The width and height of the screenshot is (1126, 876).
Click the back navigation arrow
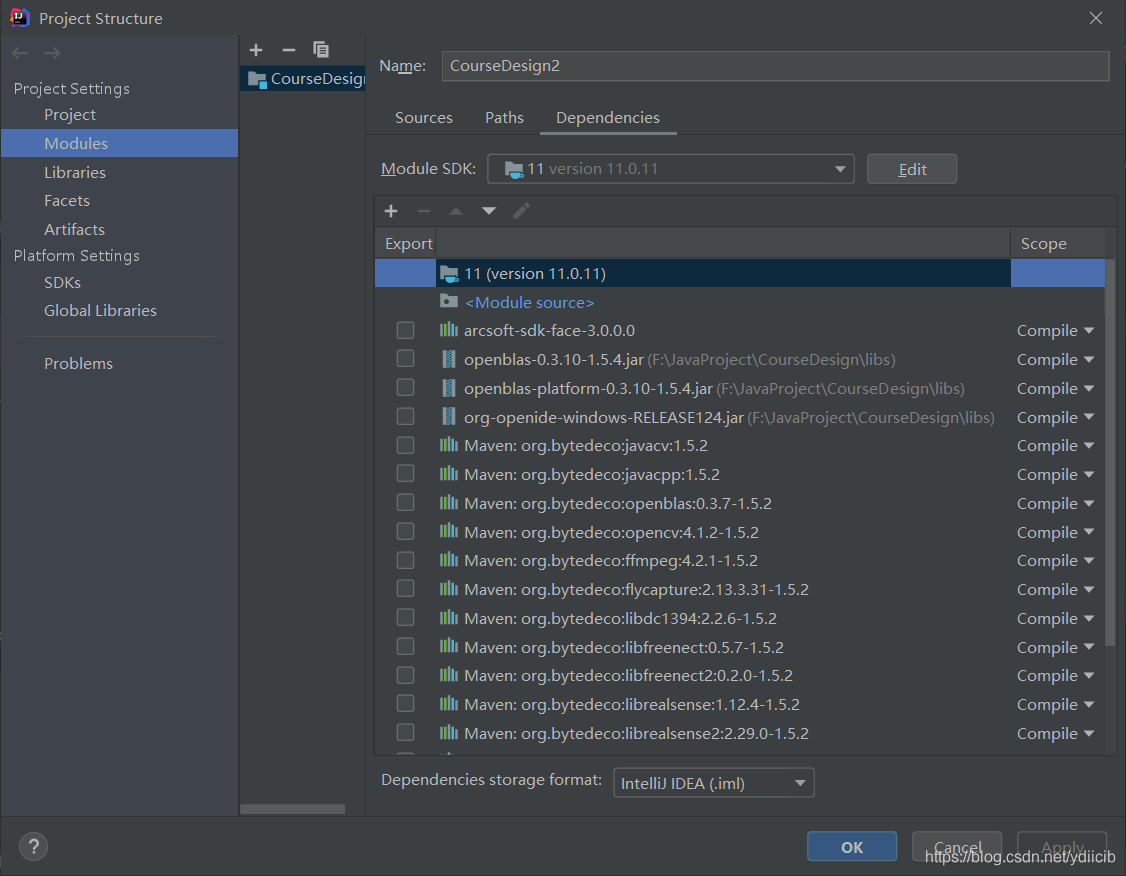point(20,52)
